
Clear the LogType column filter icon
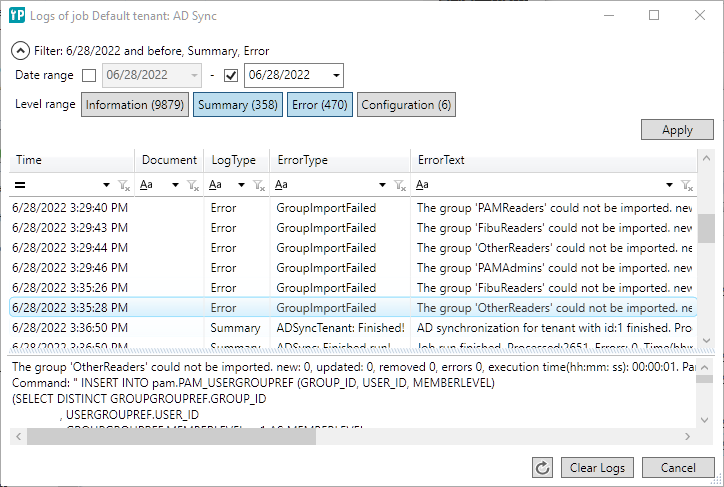pos(259,185)
